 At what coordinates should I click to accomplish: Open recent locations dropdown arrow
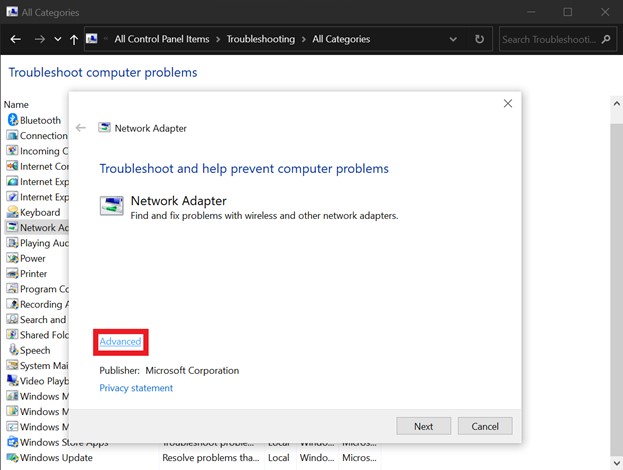[x=58, y=39]
